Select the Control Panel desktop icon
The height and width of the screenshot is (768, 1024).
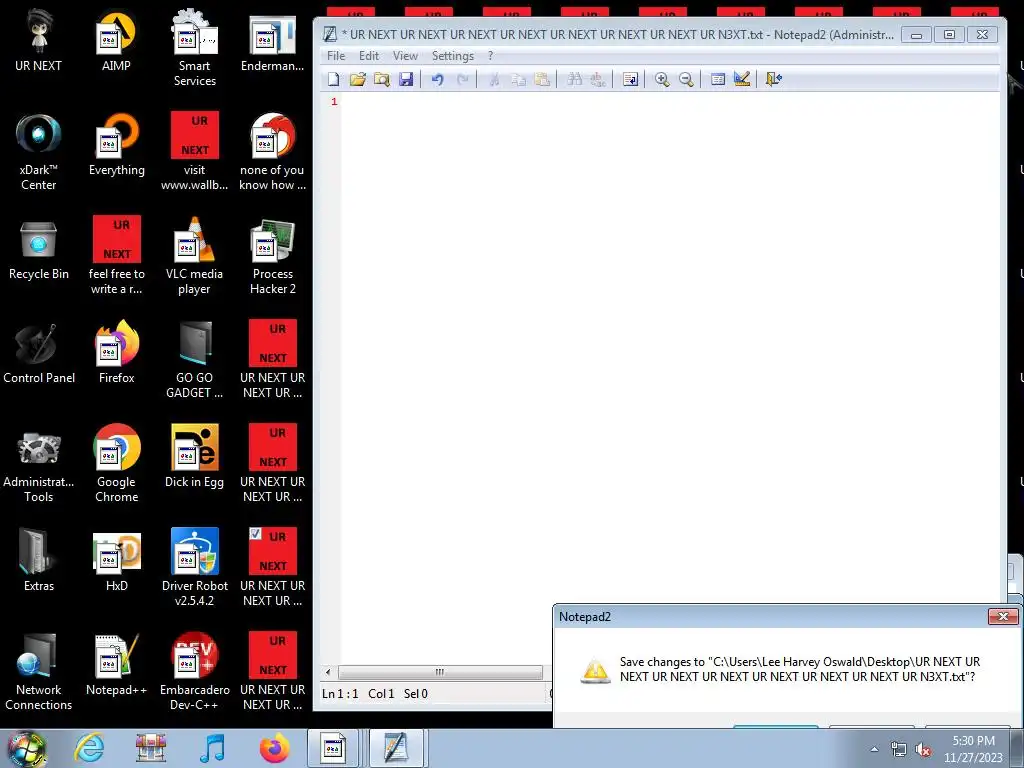pos(39,353)
